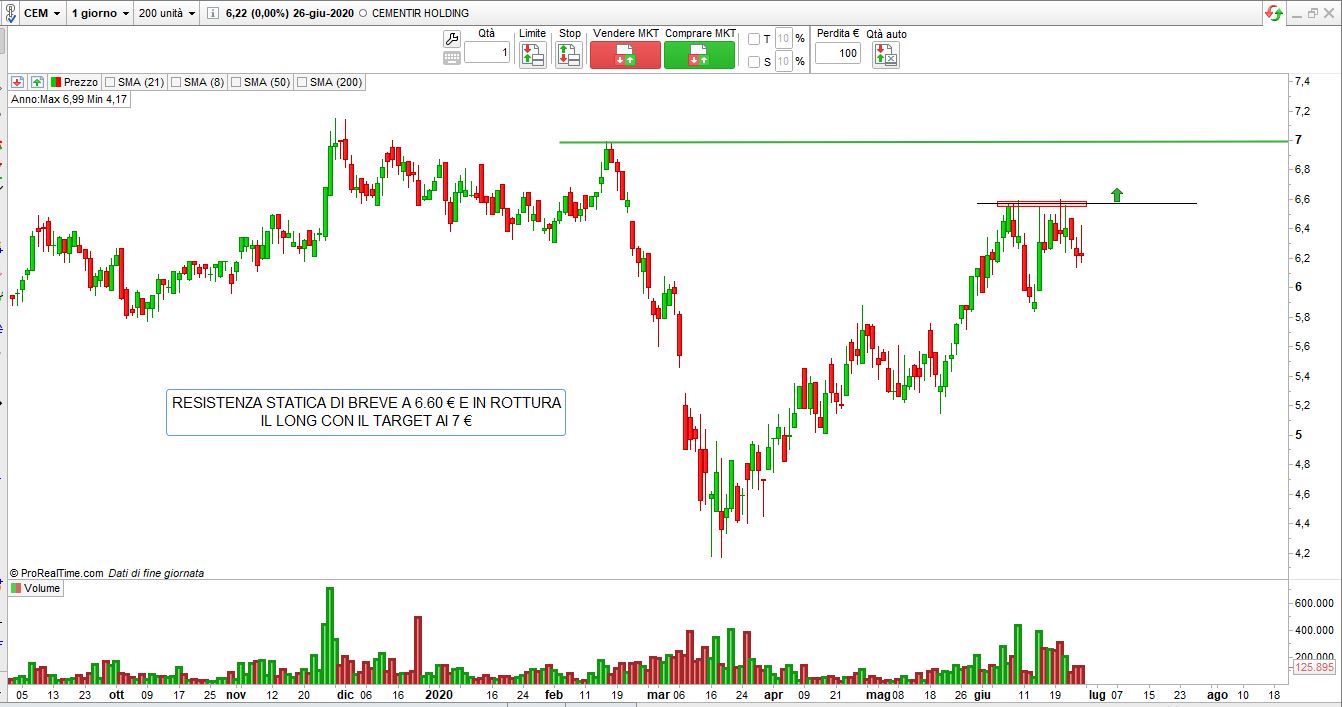Tick the S percentage checkbox
Screen dimensions: 1342x707
pyautogui.click(x=754, y=62)
